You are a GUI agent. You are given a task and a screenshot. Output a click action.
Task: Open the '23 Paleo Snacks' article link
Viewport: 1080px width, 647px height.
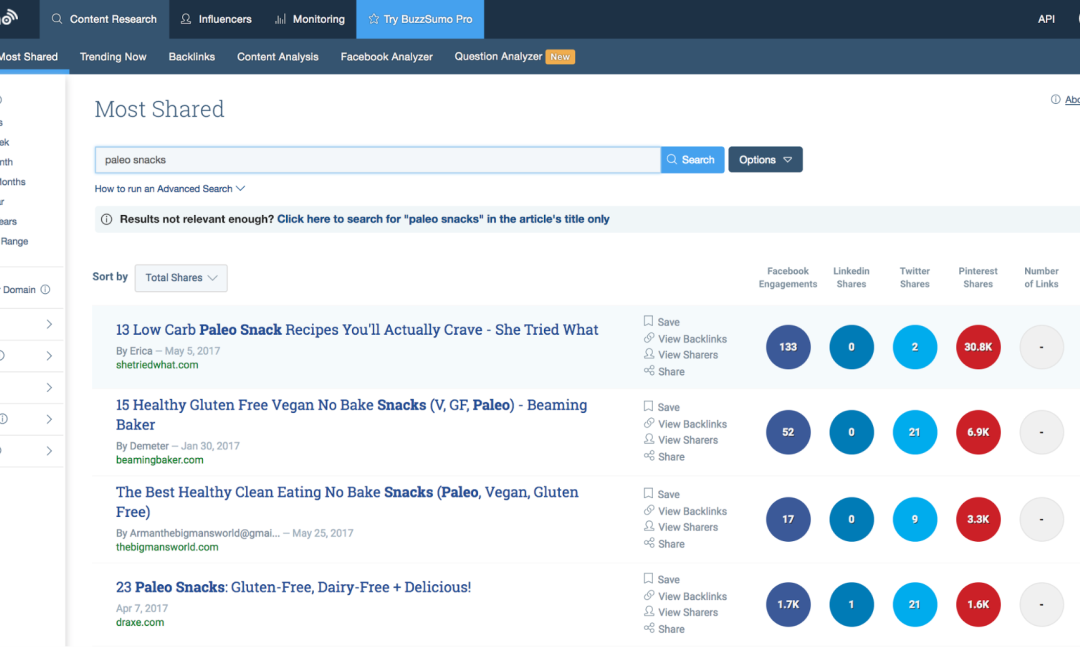click(293, 587)
